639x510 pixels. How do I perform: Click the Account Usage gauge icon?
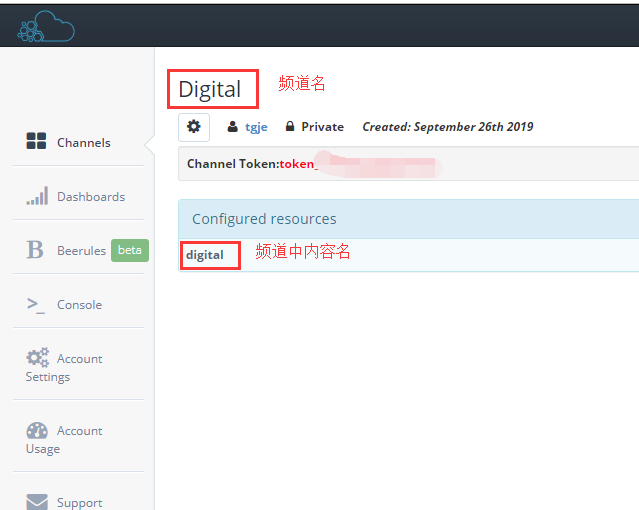37,430
